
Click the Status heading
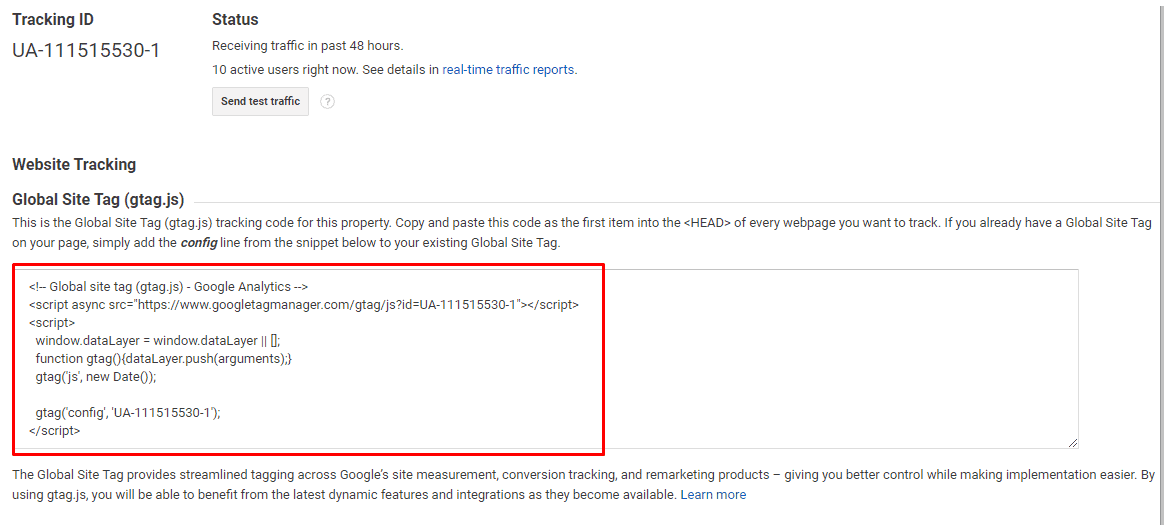click(x=235, y=19)
